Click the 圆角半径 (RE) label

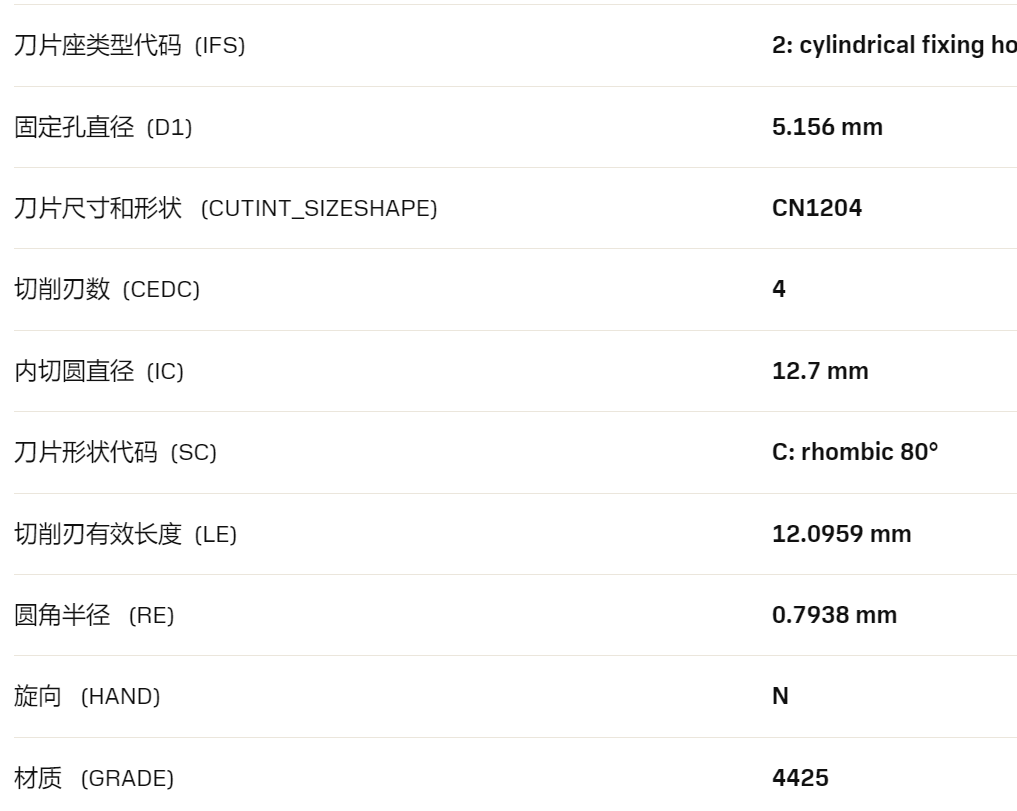pos(95,615)
